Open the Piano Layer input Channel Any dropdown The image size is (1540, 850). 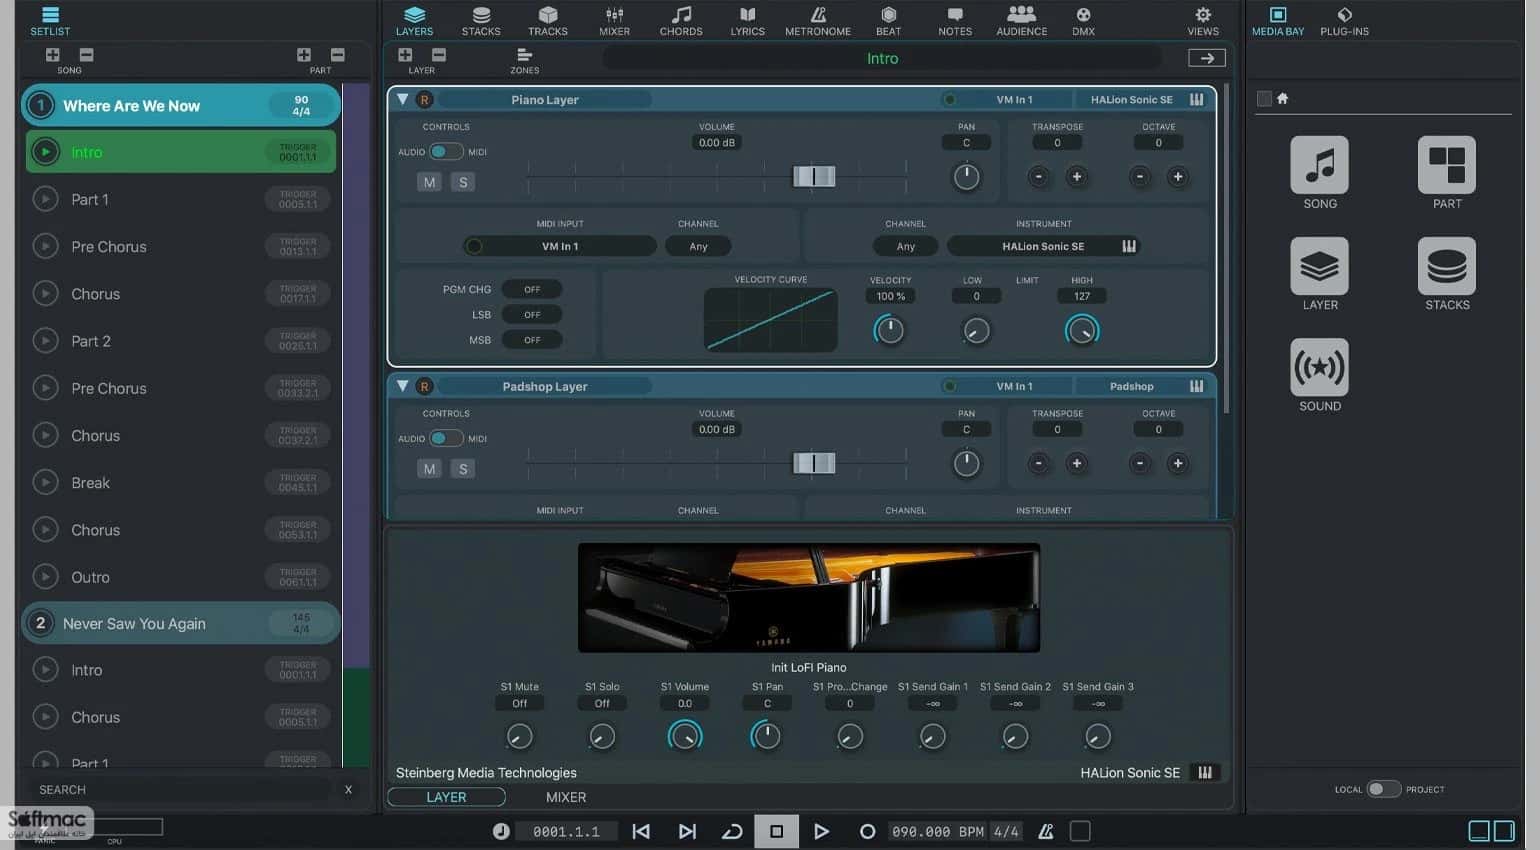click(698, 246)
